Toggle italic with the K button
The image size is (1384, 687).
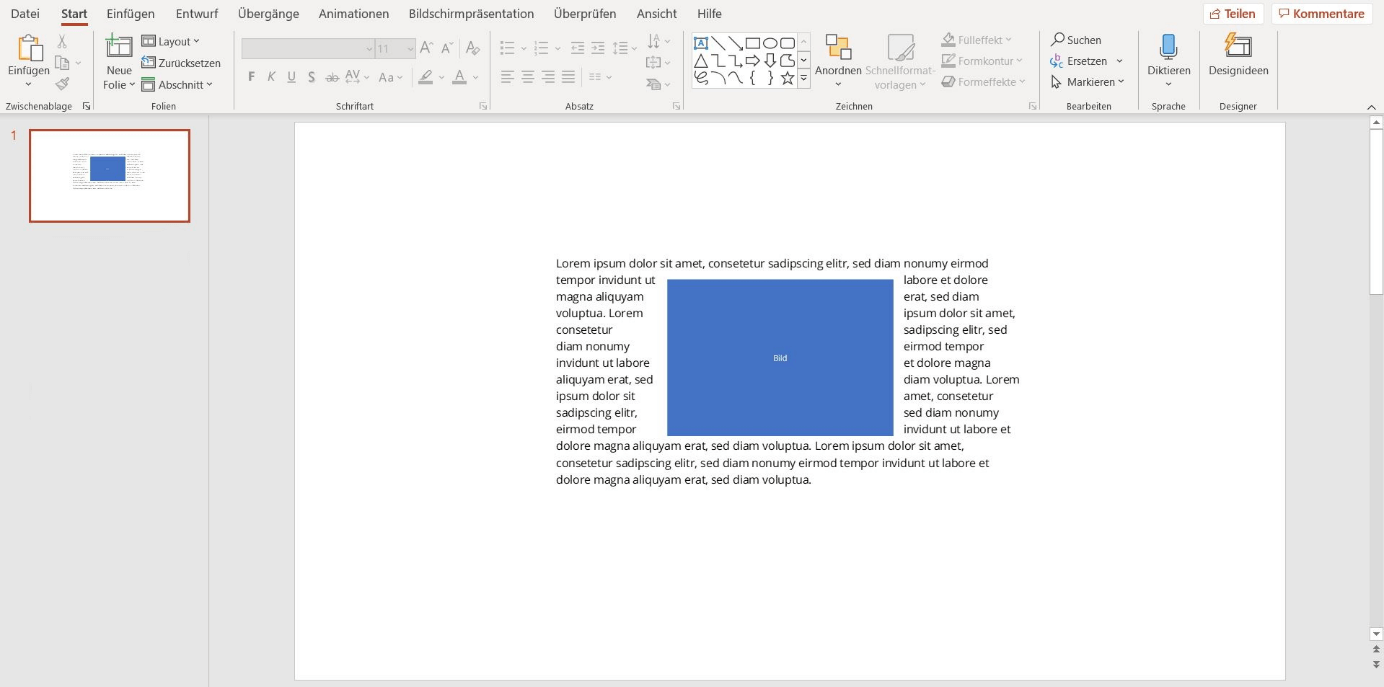tap(271, 77)
